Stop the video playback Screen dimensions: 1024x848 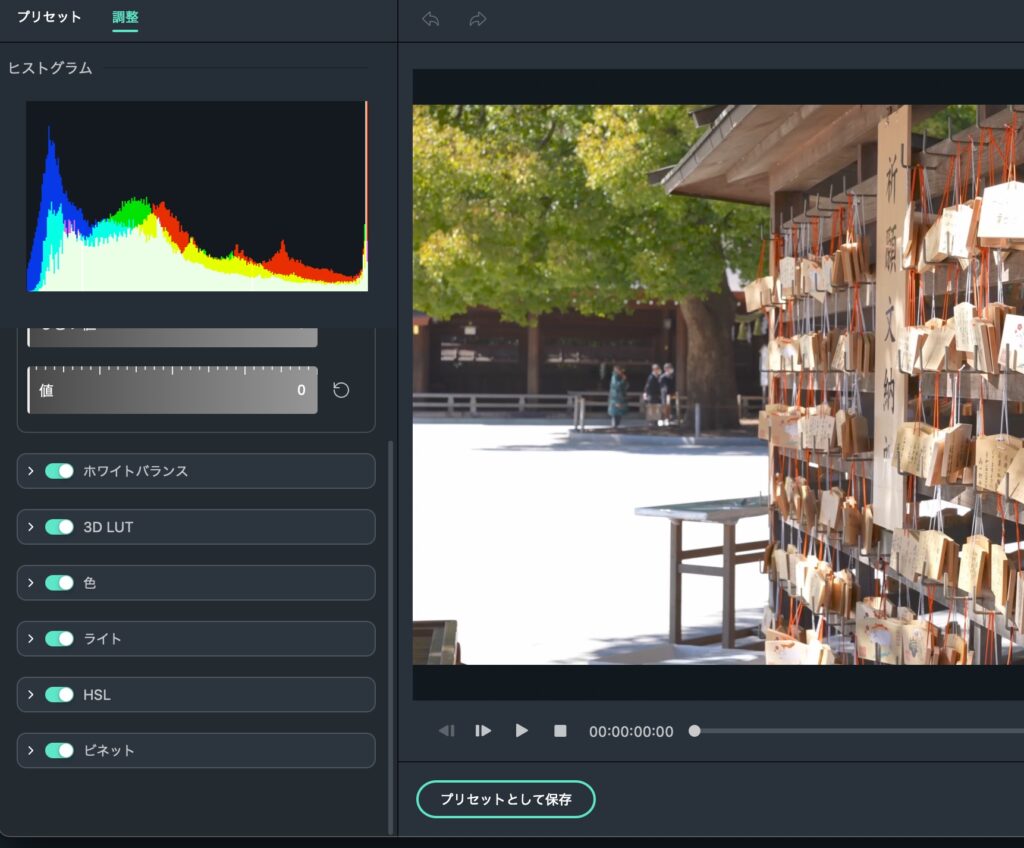560,731
